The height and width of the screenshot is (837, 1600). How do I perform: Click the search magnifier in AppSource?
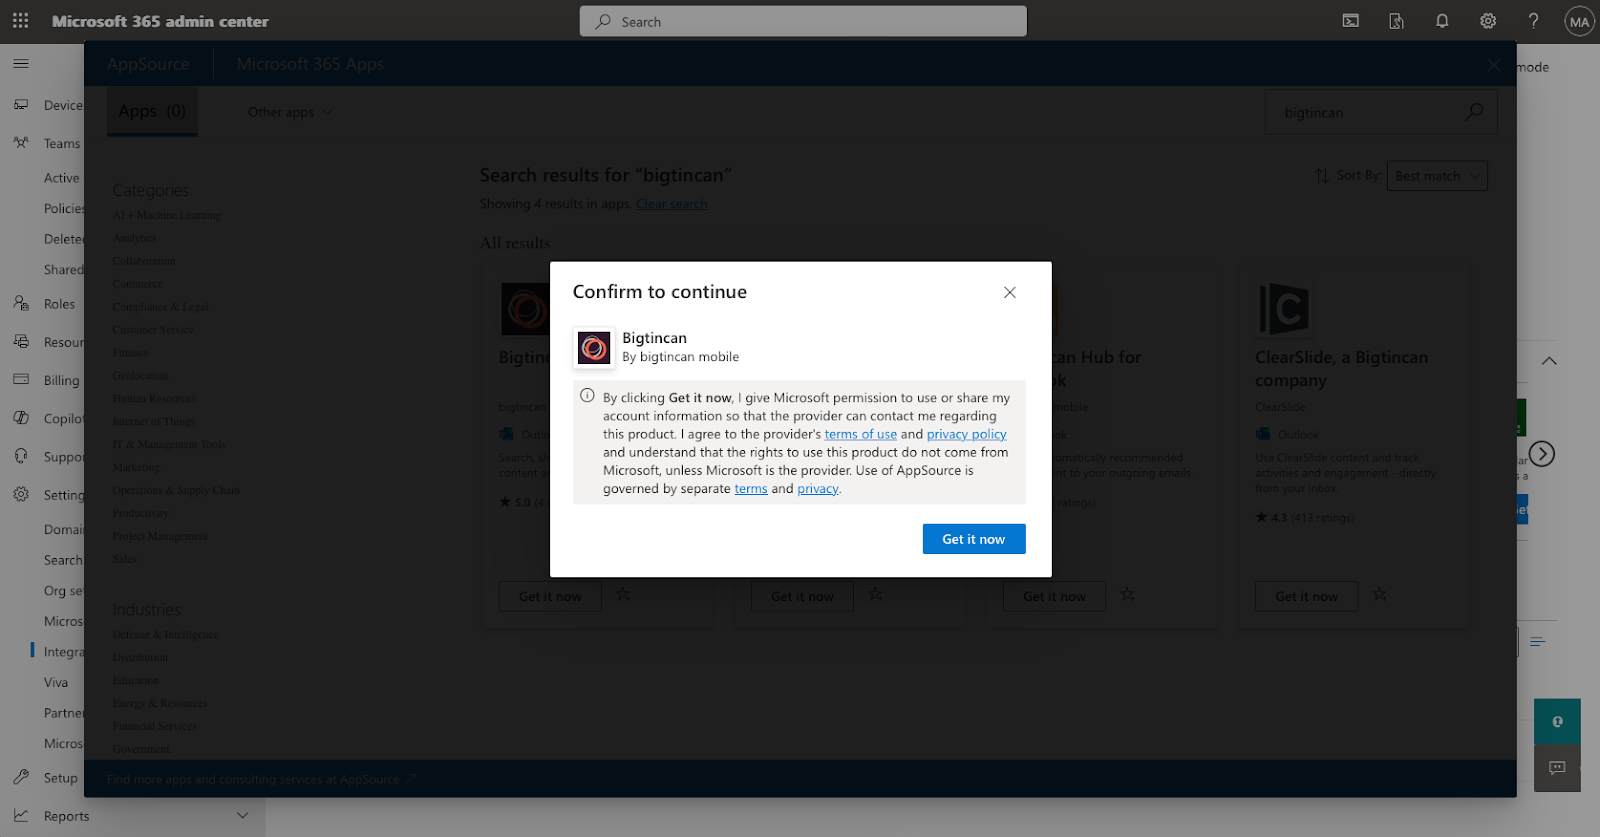[1474, 112]
